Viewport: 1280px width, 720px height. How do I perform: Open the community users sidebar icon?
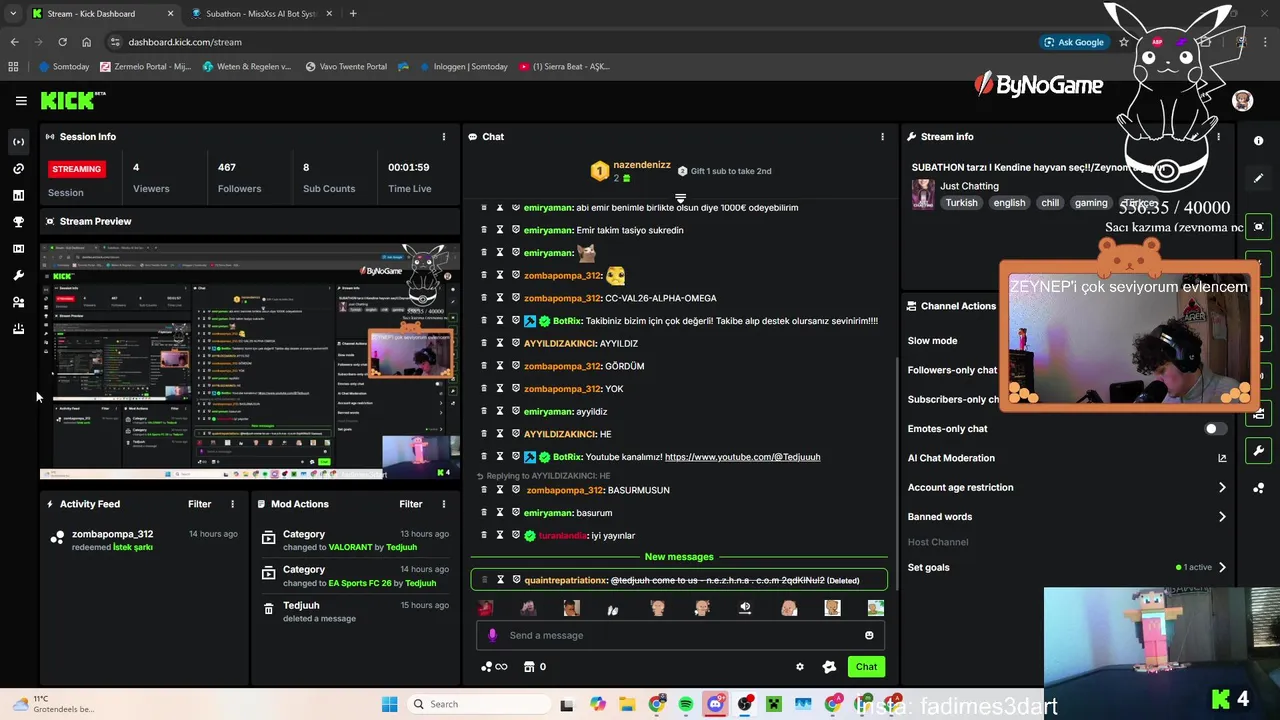click(18, 302)
